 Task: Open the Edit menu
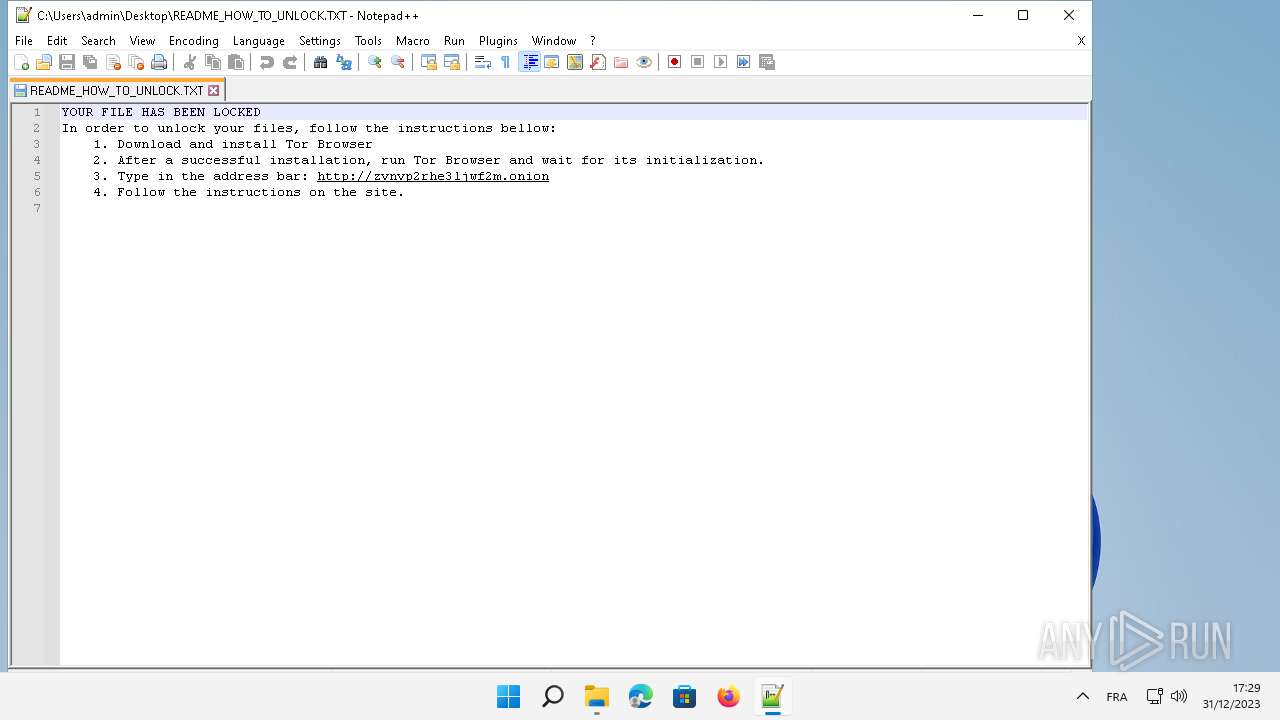57,41
